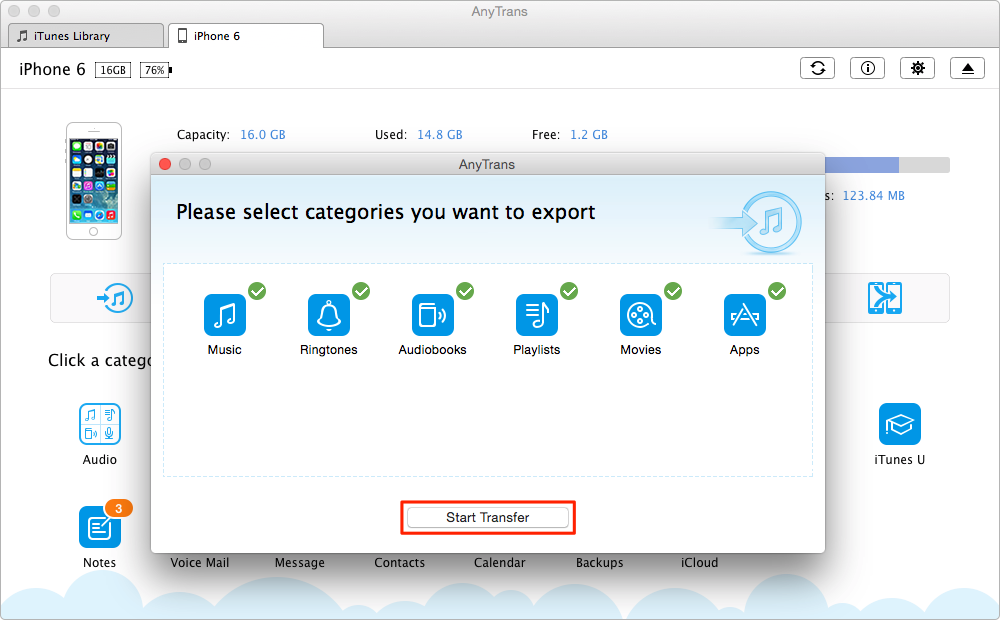Switch to the iPhone 6 tab
The width and height of the screenshot is (1000, 620).
(x=246, y=36)
